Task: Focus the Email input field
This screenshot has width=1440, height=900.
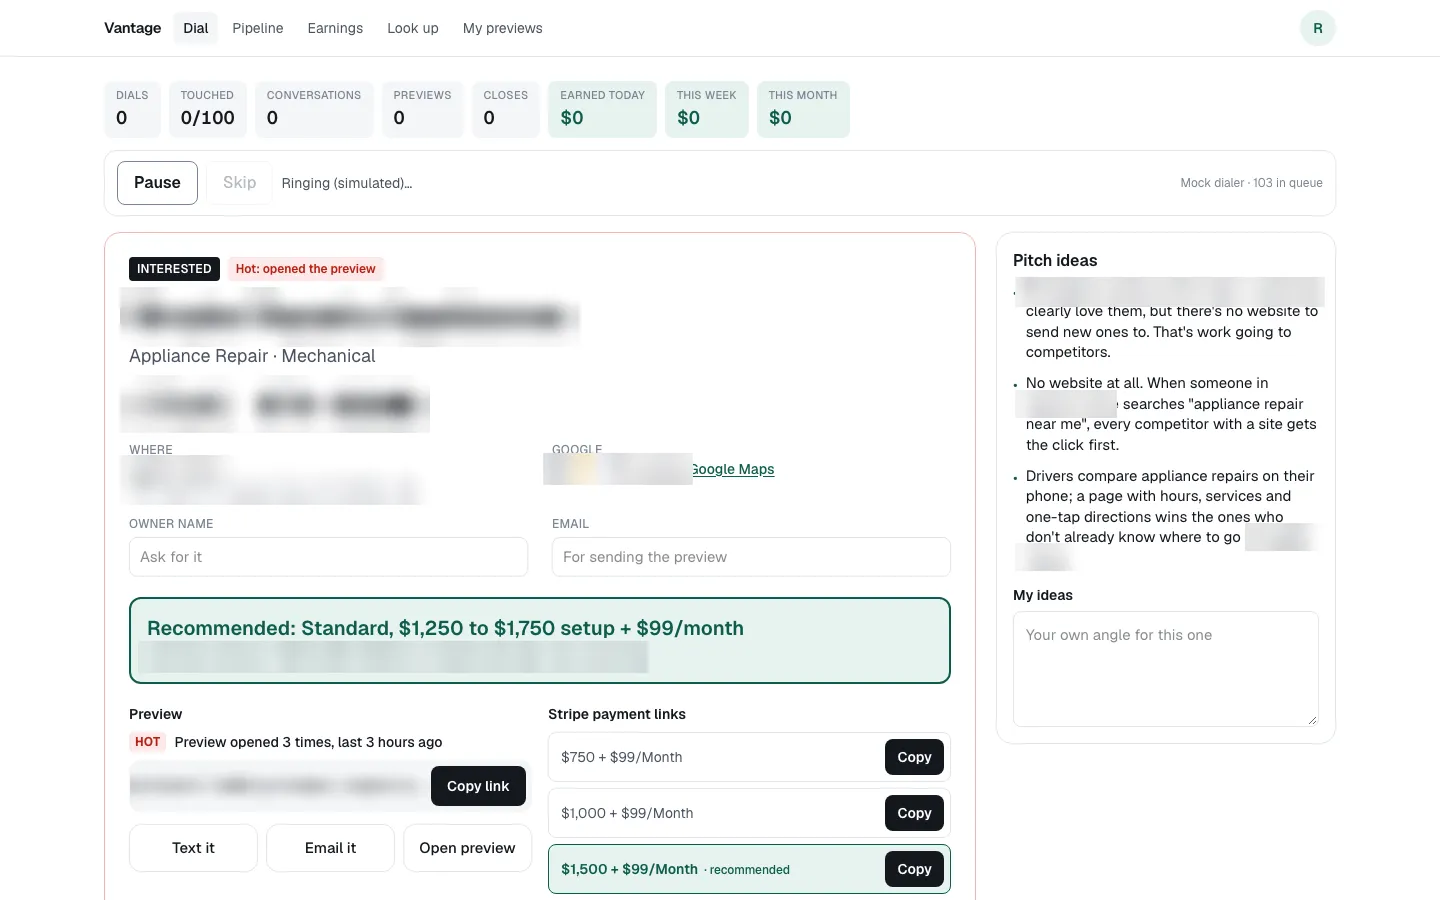Action: (751, 557)
